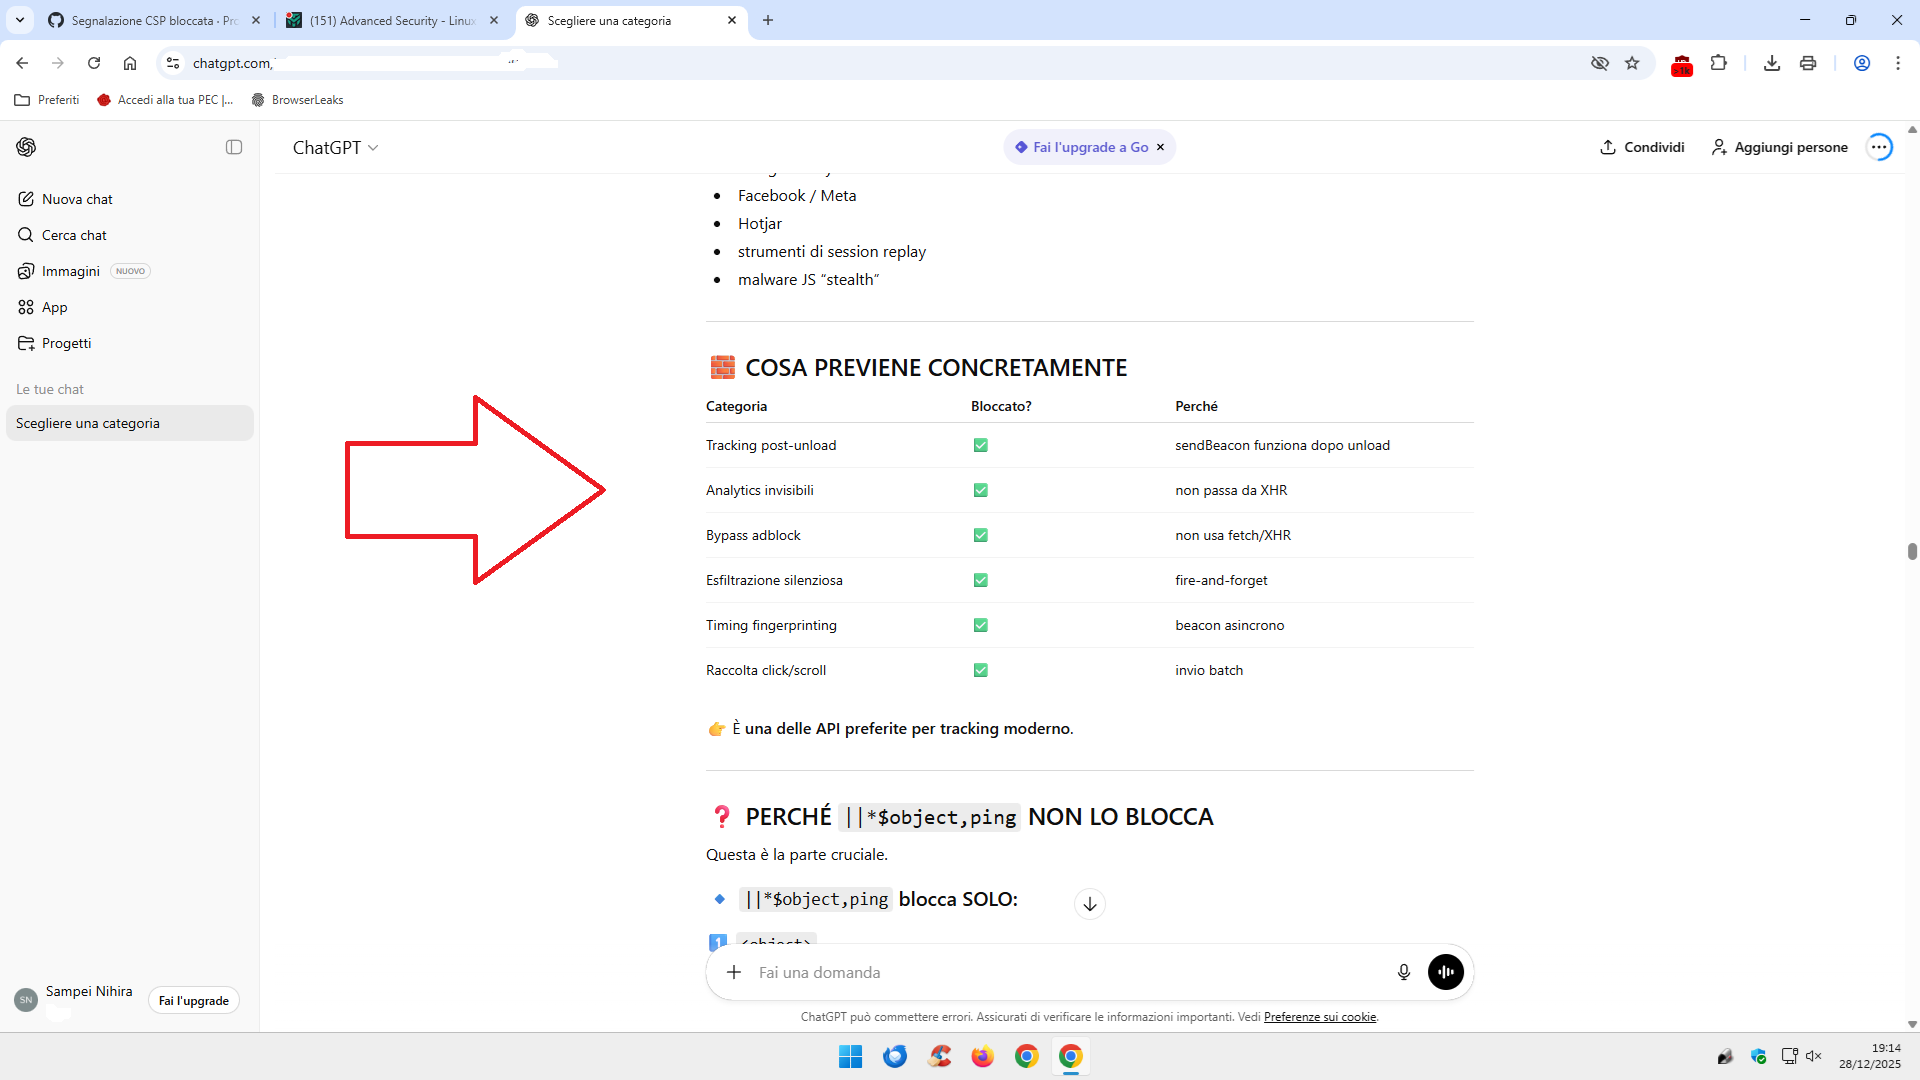Expand the ChatGPT model selector dropdown
The width and height of the screenshot is (1920, 1080).
[x=335, y=147]
